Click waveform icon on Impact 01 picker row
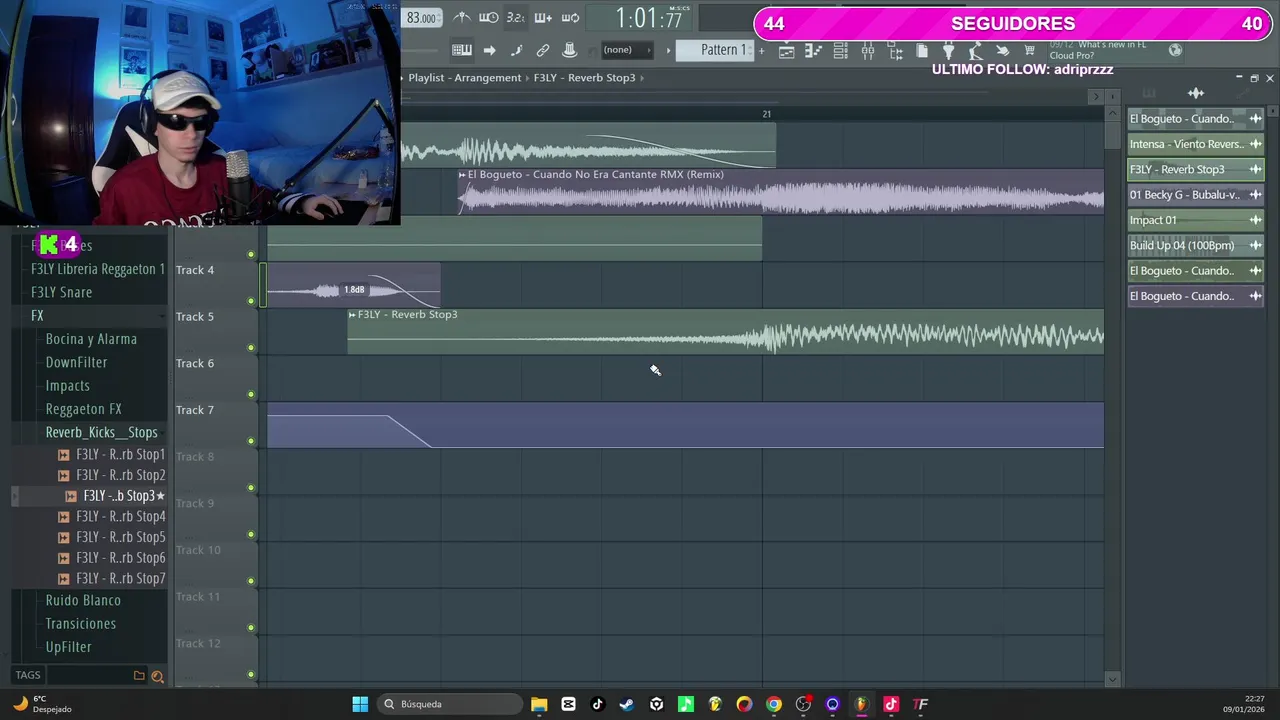 1255,220
